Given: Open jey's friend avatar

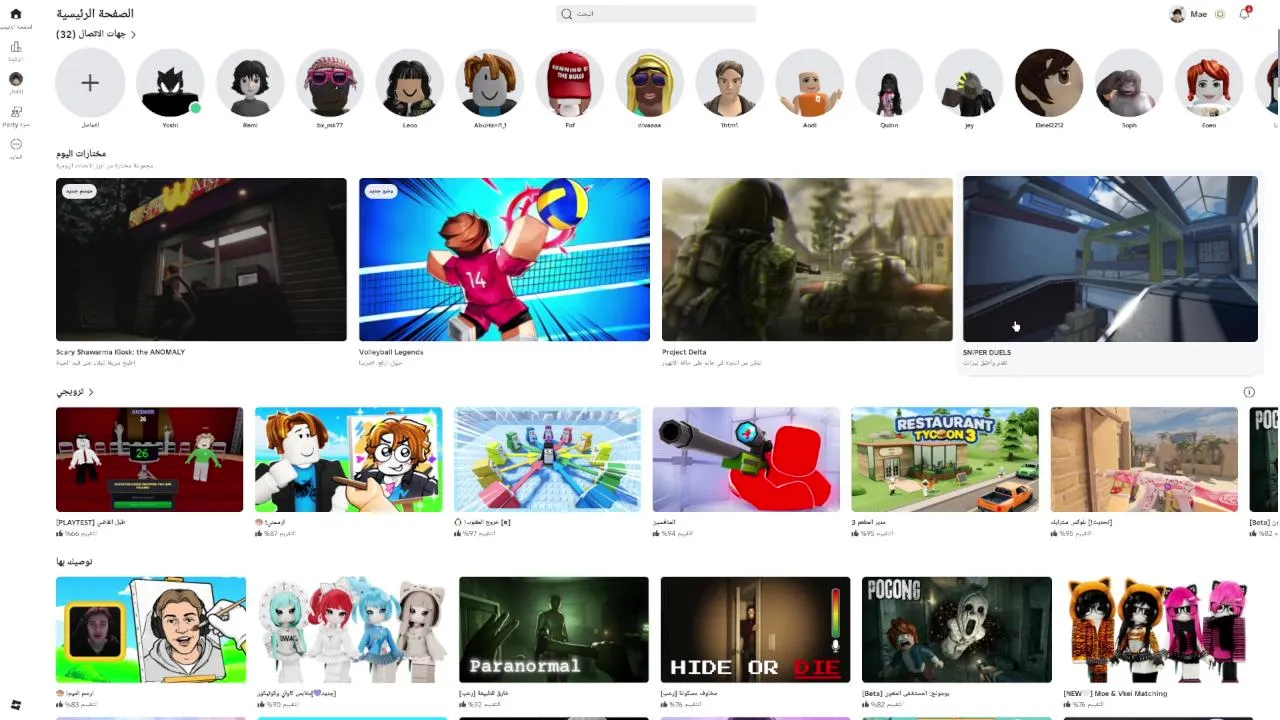Looking at the screenshot, I should pyautogui.click(x=970, y=83).
